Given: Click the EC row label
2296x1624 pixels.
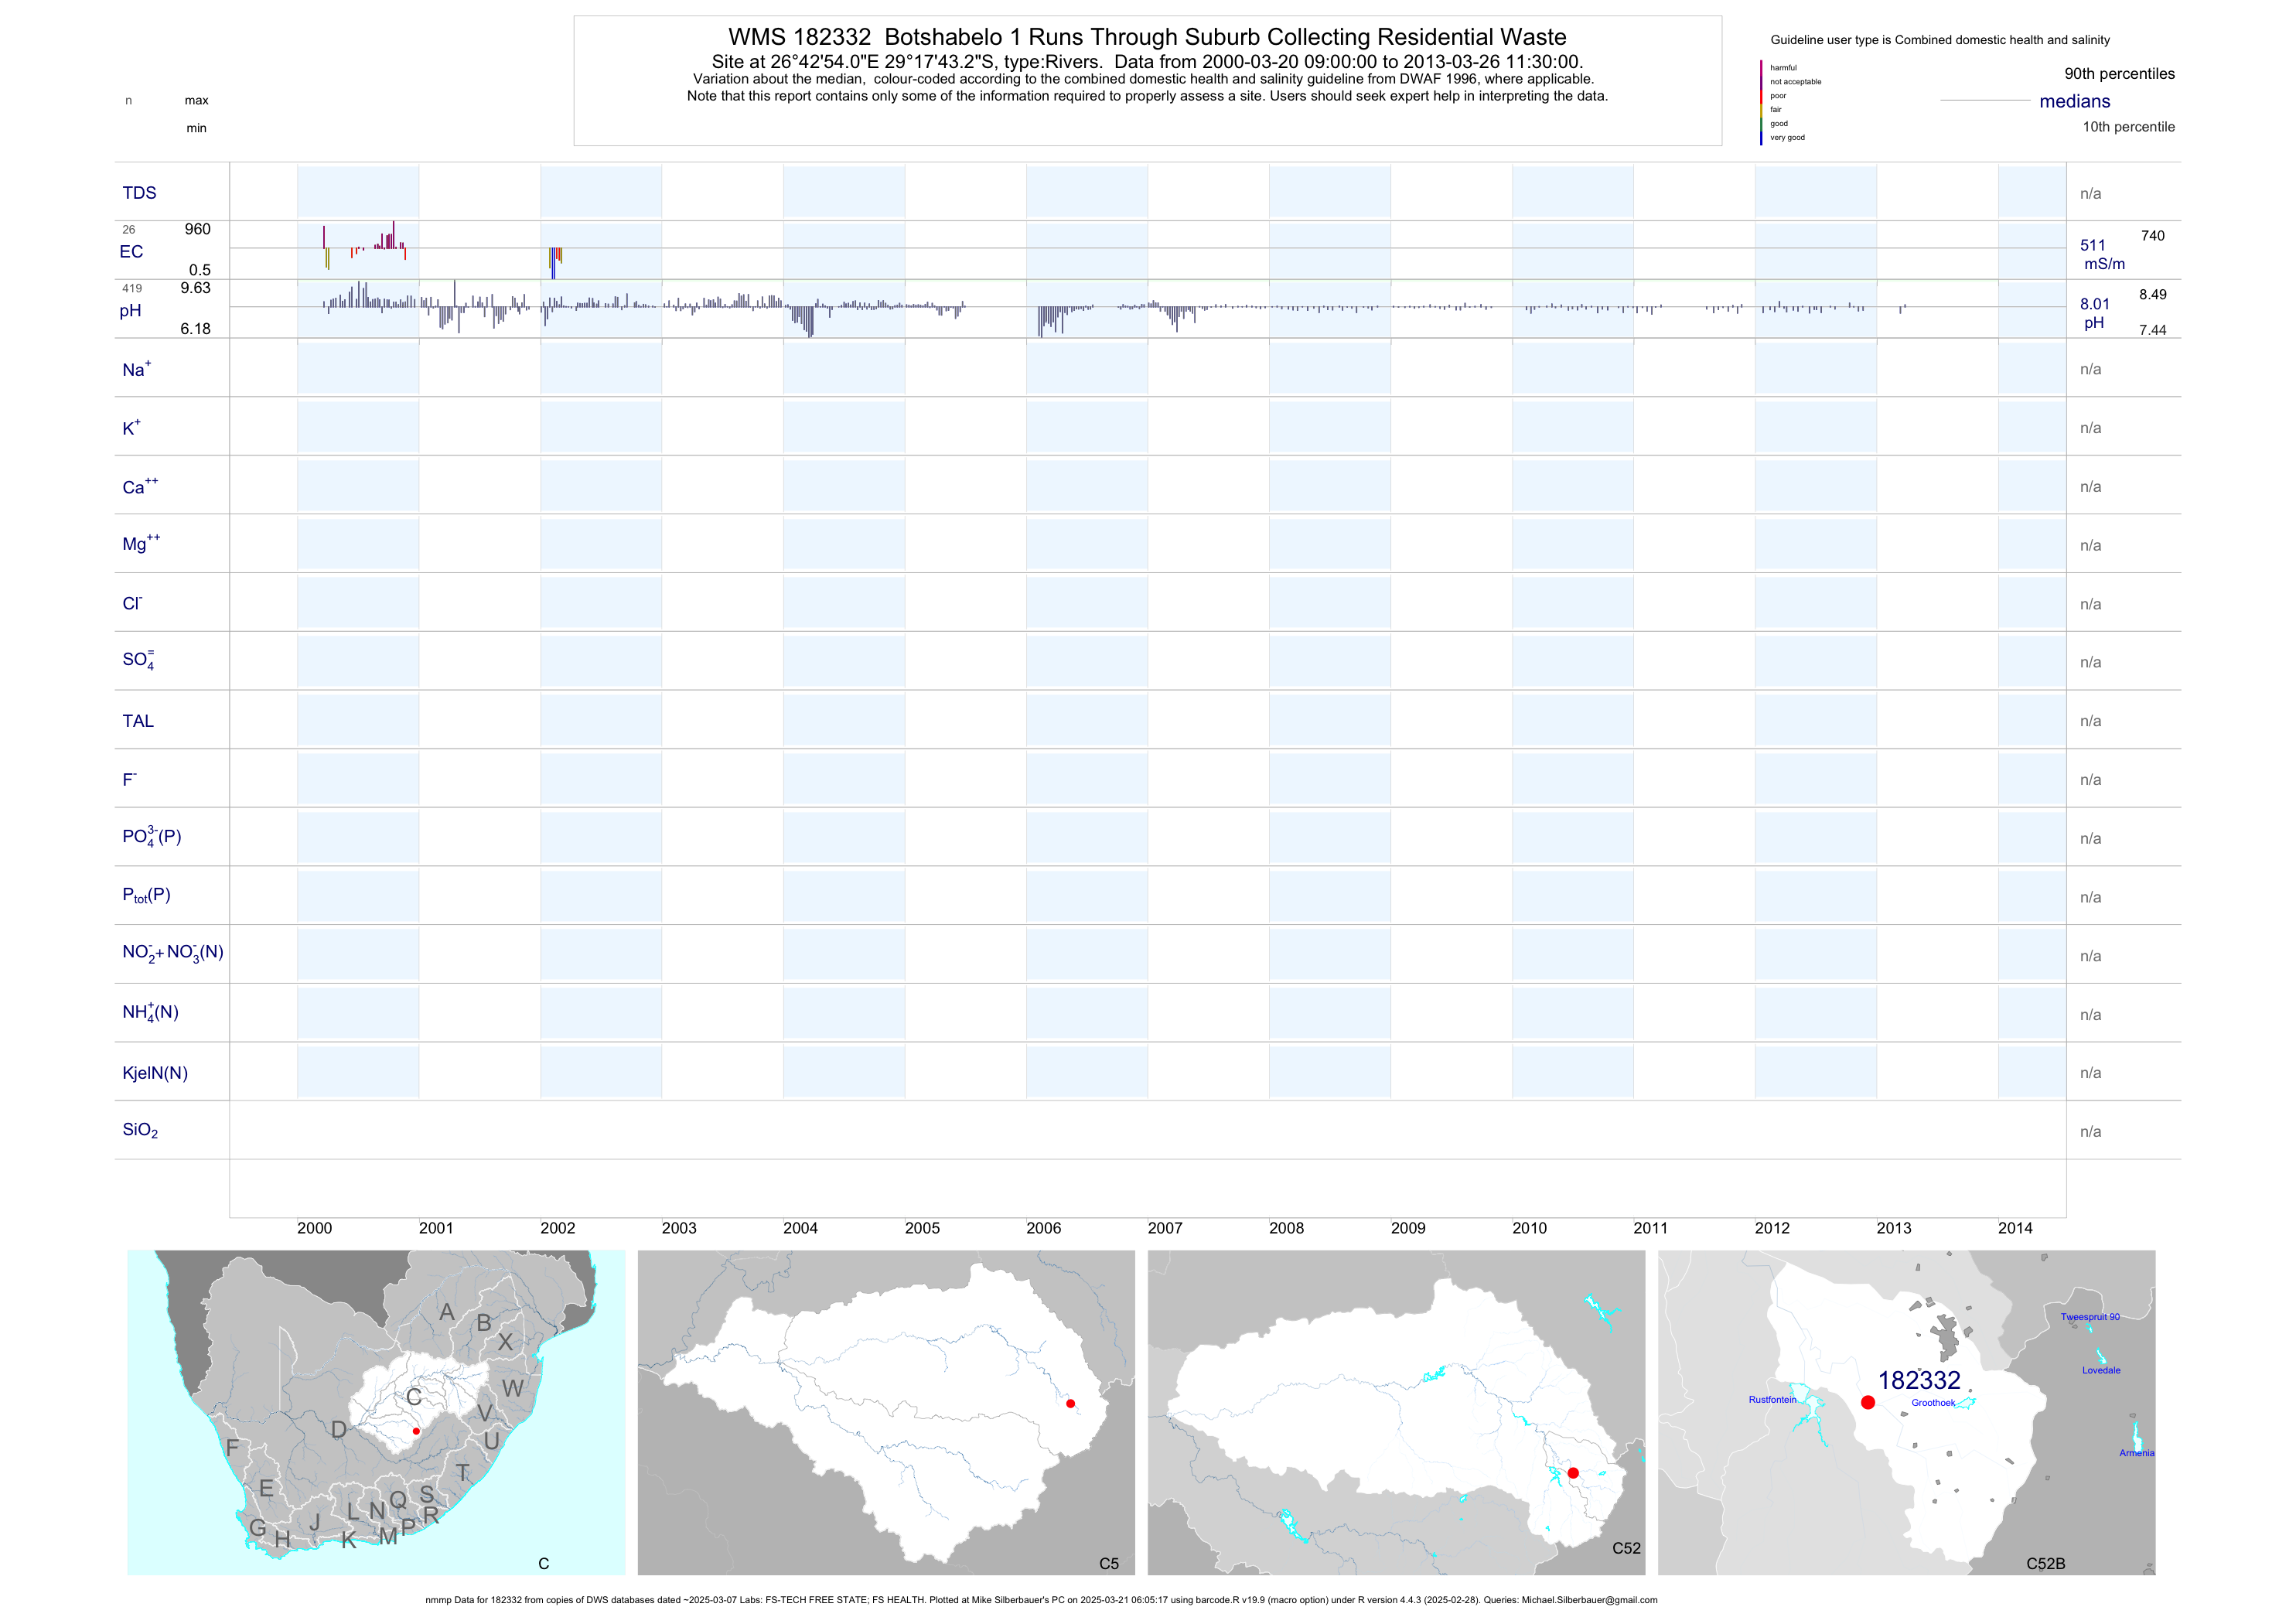Looking at the screenshot, I should tap(131, 252).
